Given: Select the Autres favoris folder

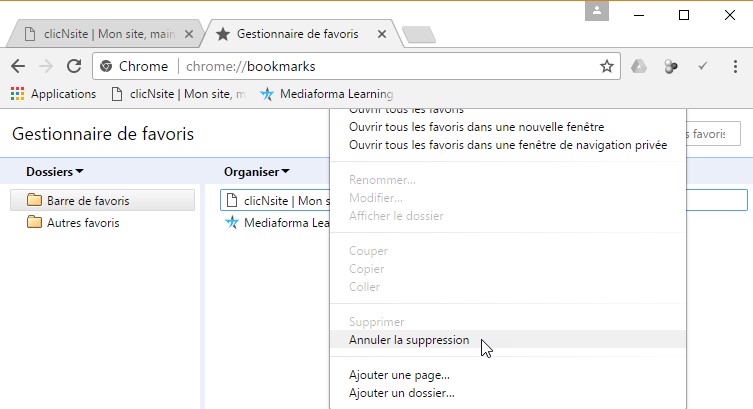Looking at the screenshot, I should (x=82, y=223).
